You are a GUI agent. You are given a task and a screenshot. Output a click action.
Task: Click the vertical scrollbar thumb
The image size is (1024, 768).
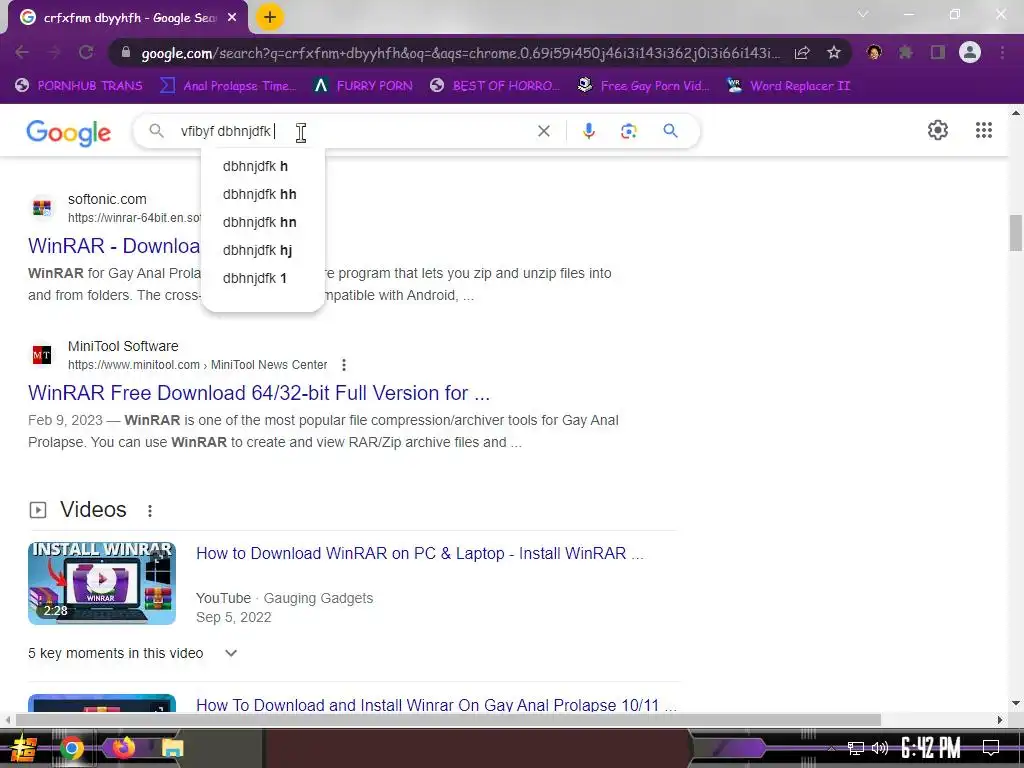1016,232
